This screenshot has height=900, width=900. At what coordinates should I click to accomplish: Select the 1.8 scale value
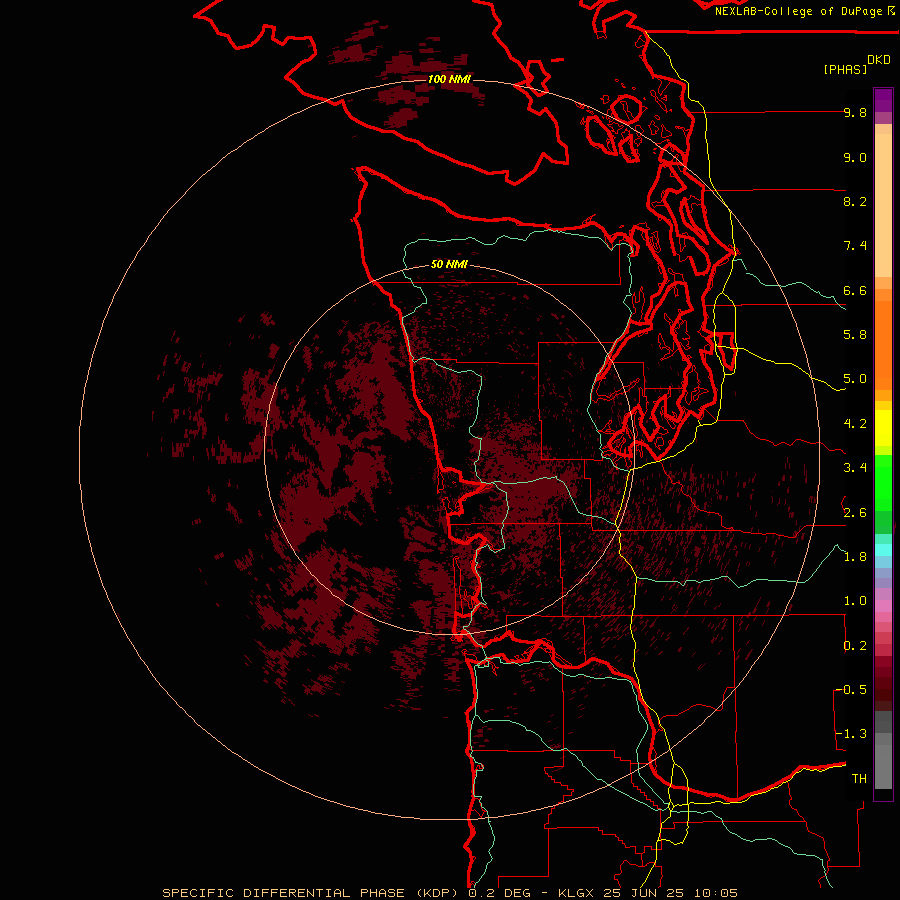click(855, 557)
